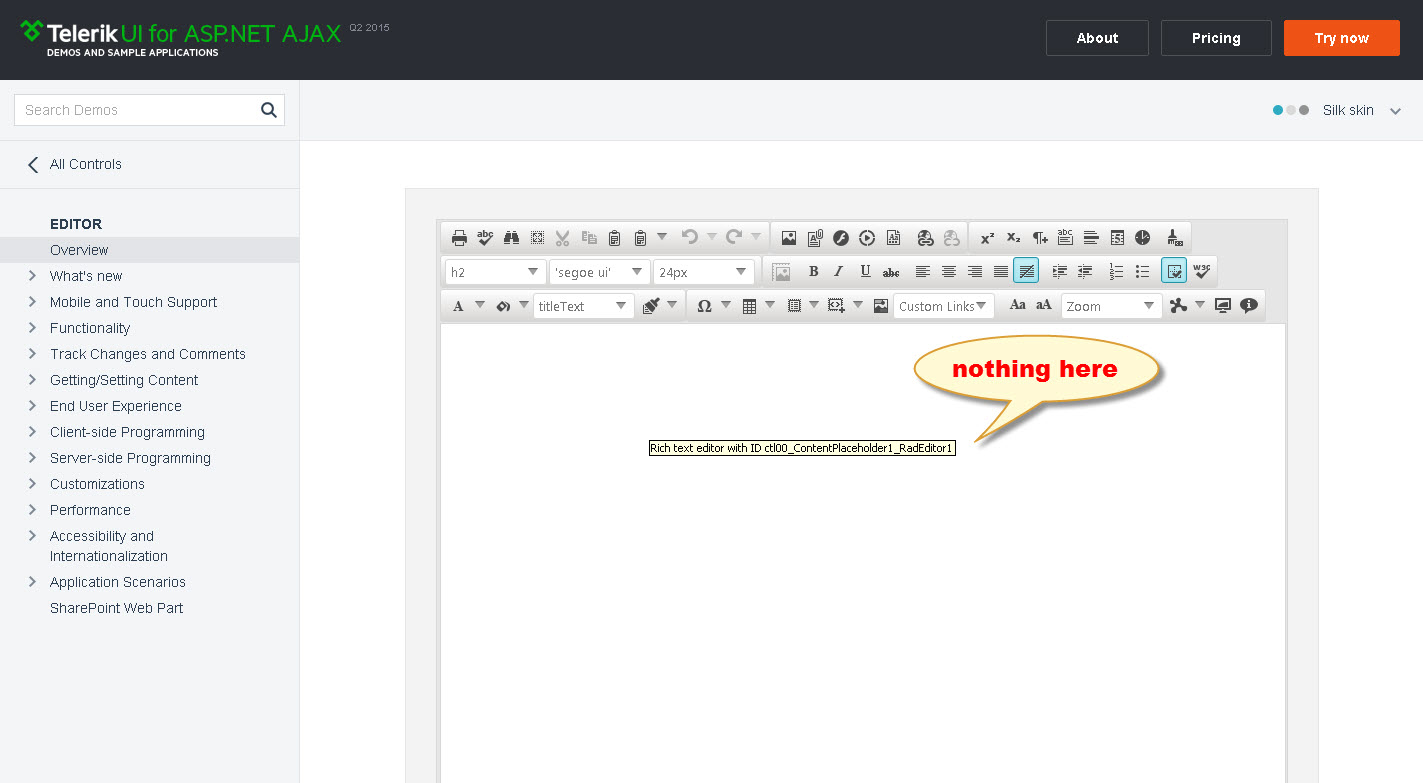Open the h2 paragraph format dropdown
This screenshot has width=1423, height=783.
pos(495,272)
